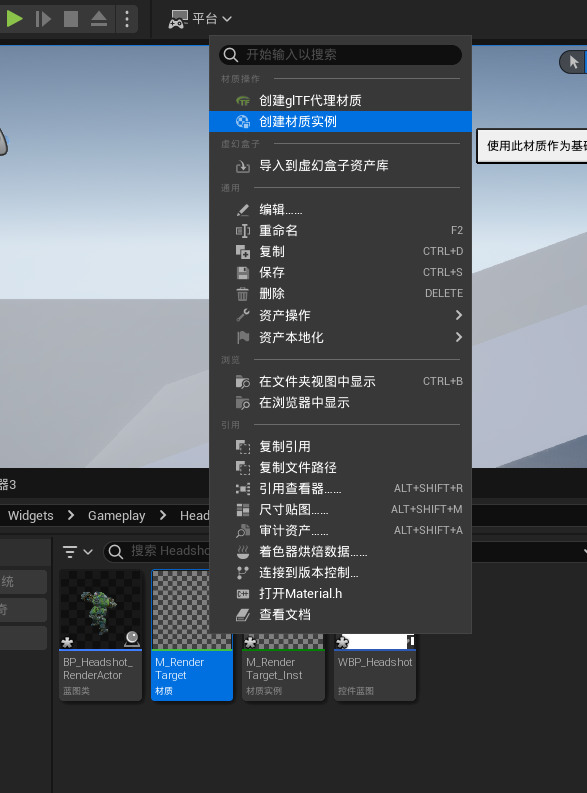The image size is (587, 793).
Task: Focus the 搜索 Headshot asset search box
Action: (158, 551)
